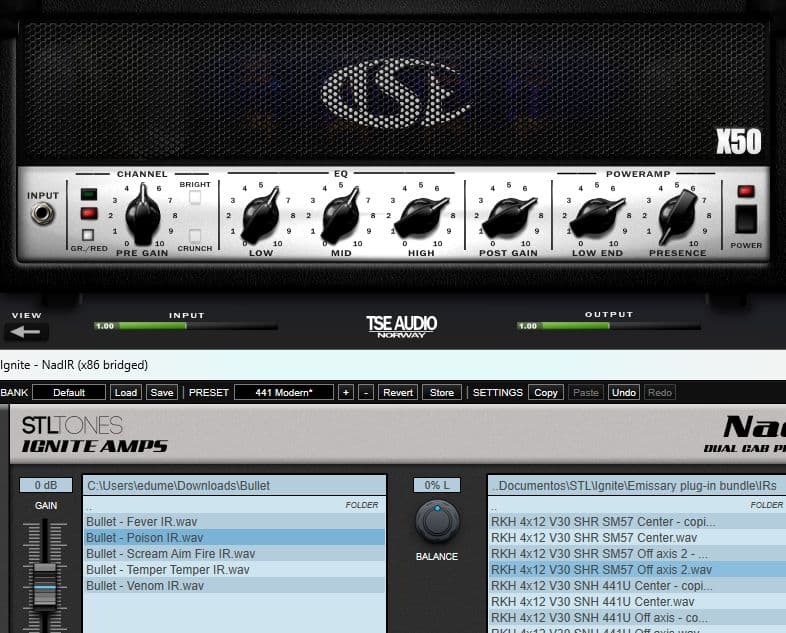Select RKH 4x12 V30 SNH 441U Center - copi...
Viewport: 786px width, 633px height.
[x=637, y=586]
